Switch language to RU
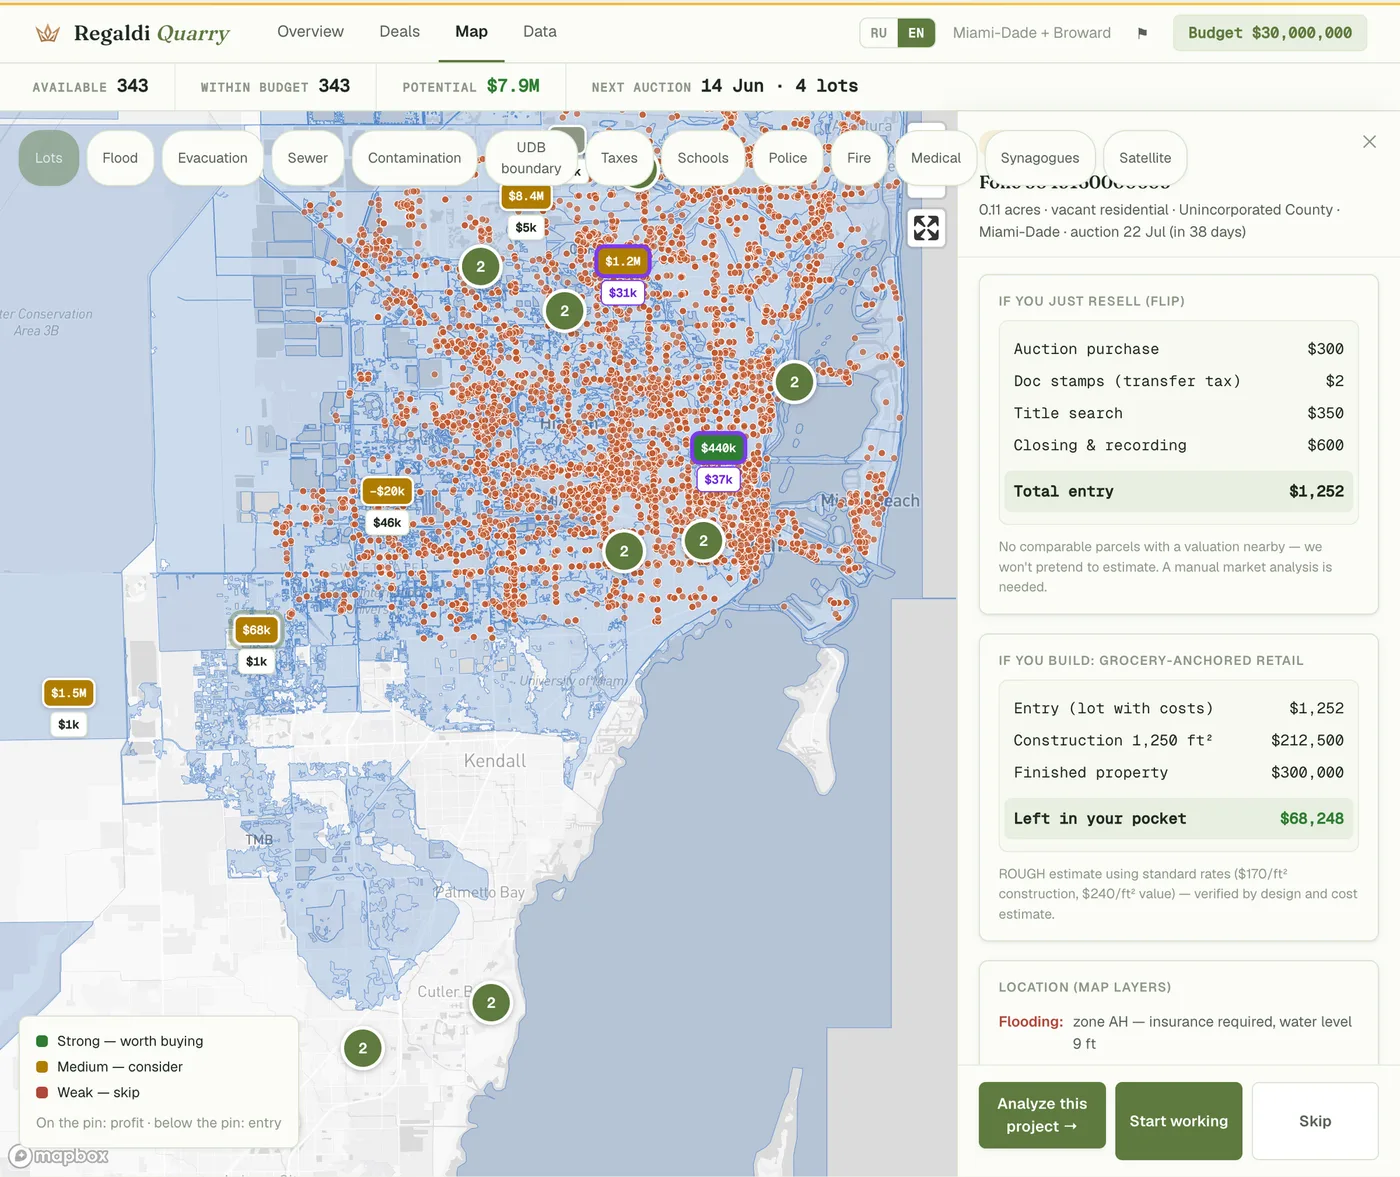Image resolution: width=1400 pixels, height=1177 pixels. [x=878, y=33]
